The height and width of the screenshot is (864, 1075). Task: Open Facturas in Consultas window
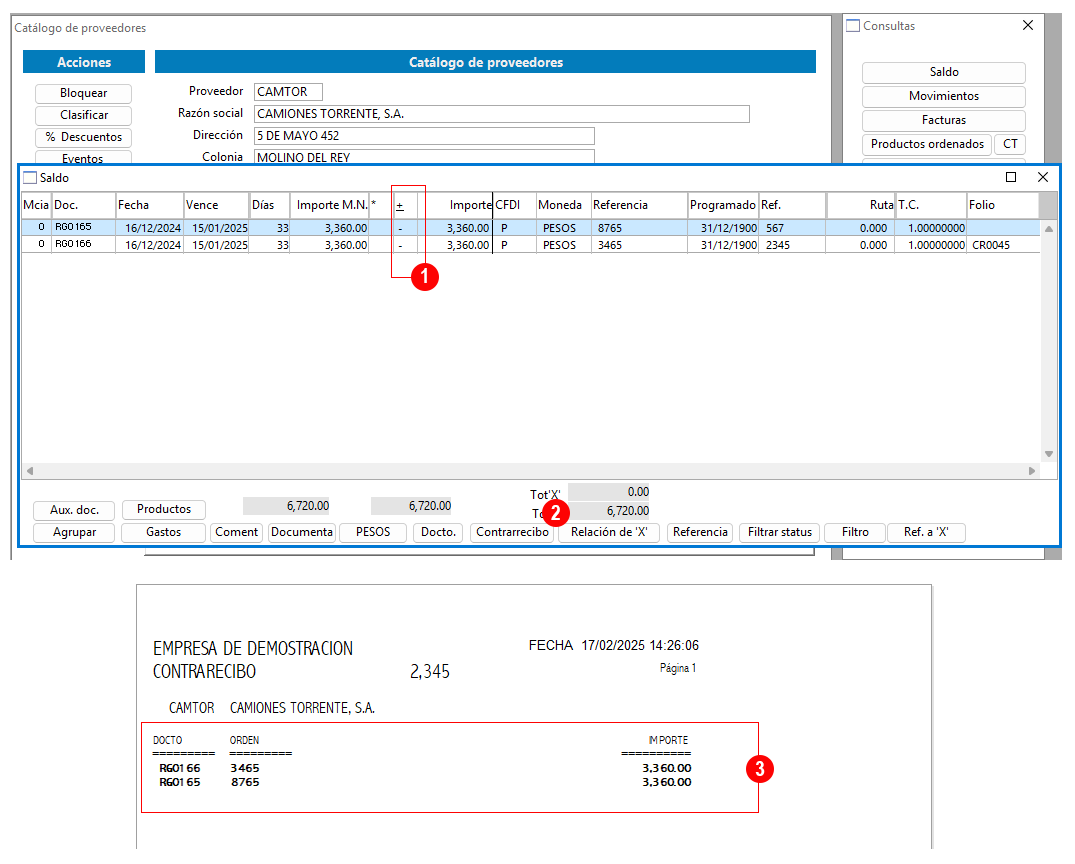[943, 120]
